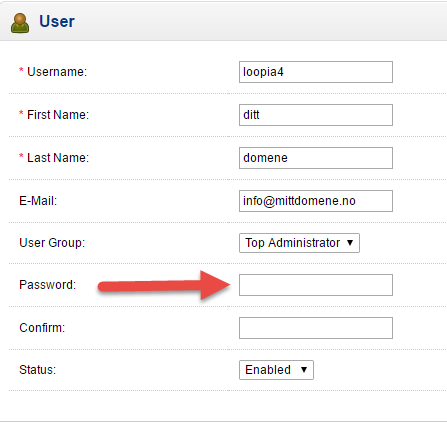Click the Password label text
This screenshot has height=432, width=447.
click(x=48, y=285)
